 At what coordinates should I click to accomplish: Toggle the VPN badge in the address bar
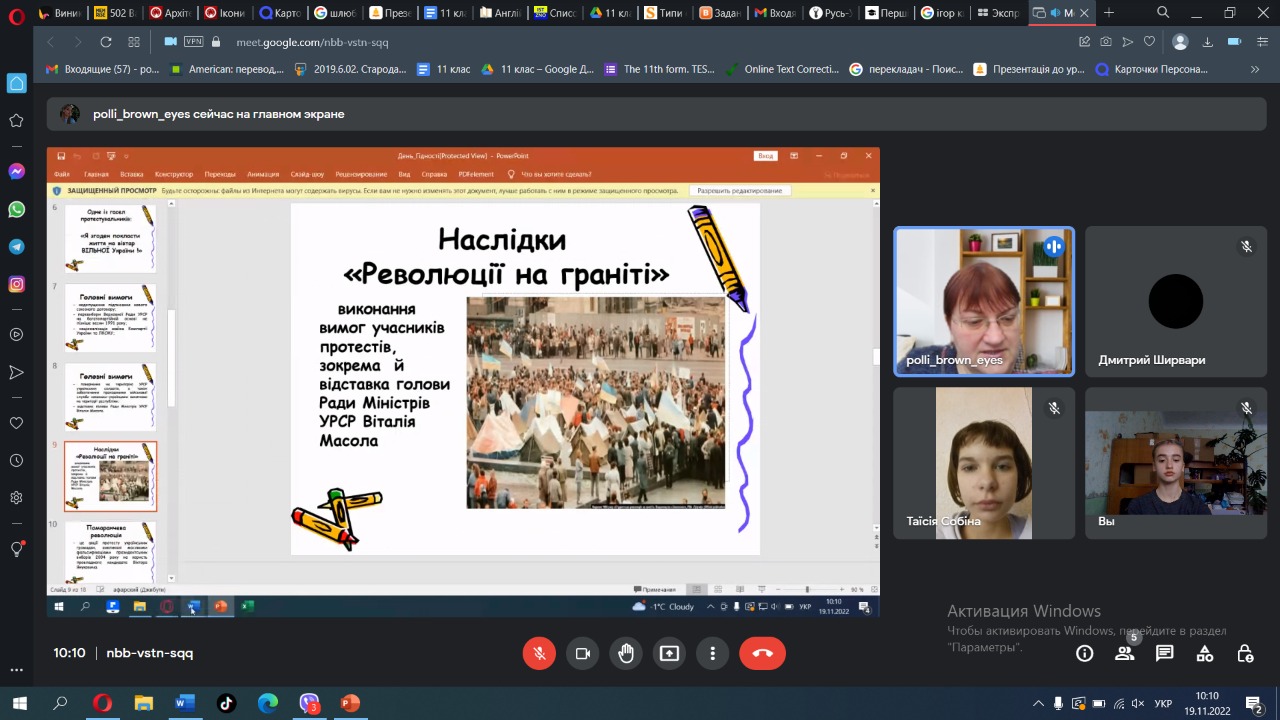pyautogui.click(x=193, y=42)
